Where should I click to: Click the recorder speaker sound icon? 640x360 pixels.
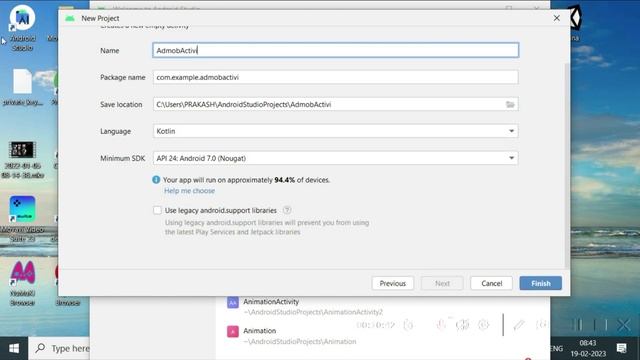point(462,324)
